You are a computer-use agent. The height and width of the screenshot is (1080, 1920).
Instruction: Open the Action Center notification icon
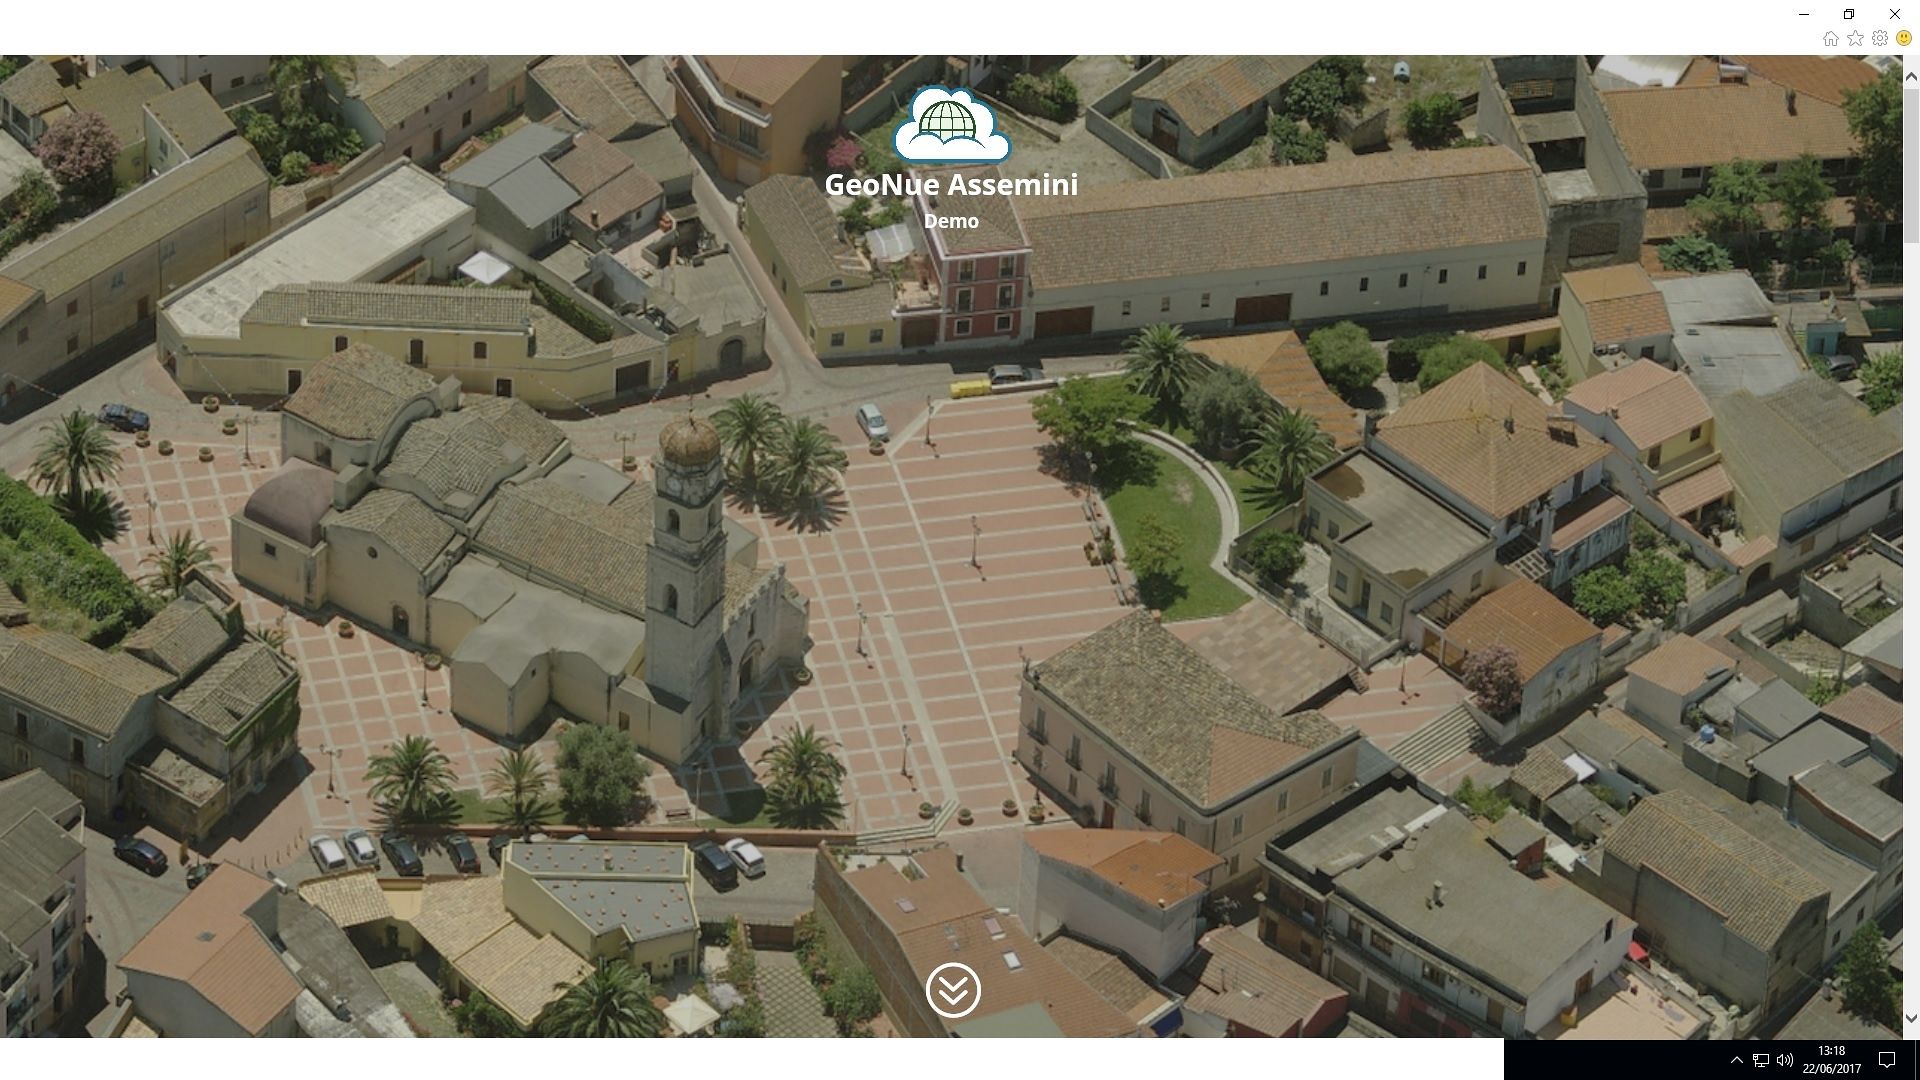1887,1060
